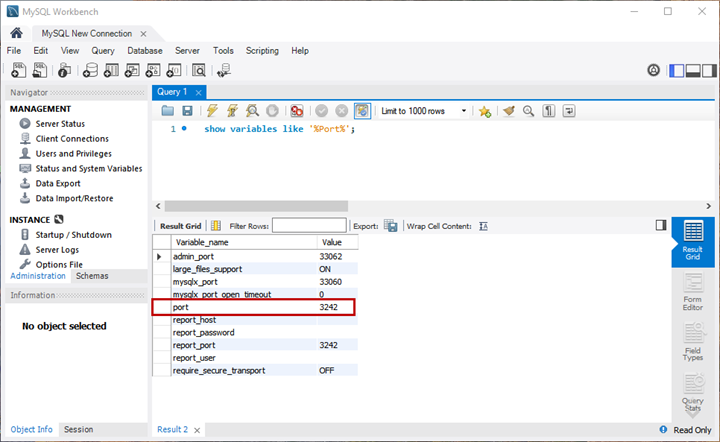720x442 pixels.
Task: Open the Server menu
Action: click(x=187, y=50)
